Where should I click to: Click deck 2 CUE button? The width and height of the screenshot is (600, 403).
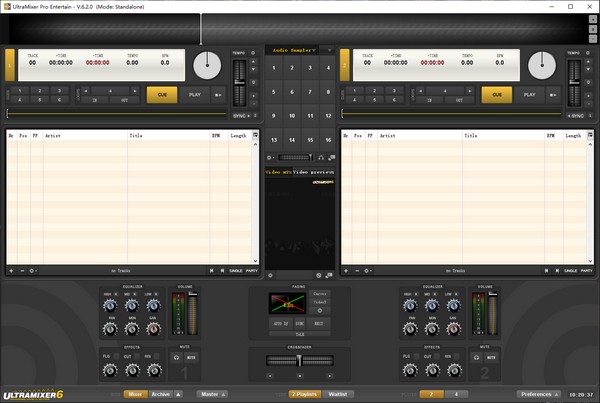[497, 95]
